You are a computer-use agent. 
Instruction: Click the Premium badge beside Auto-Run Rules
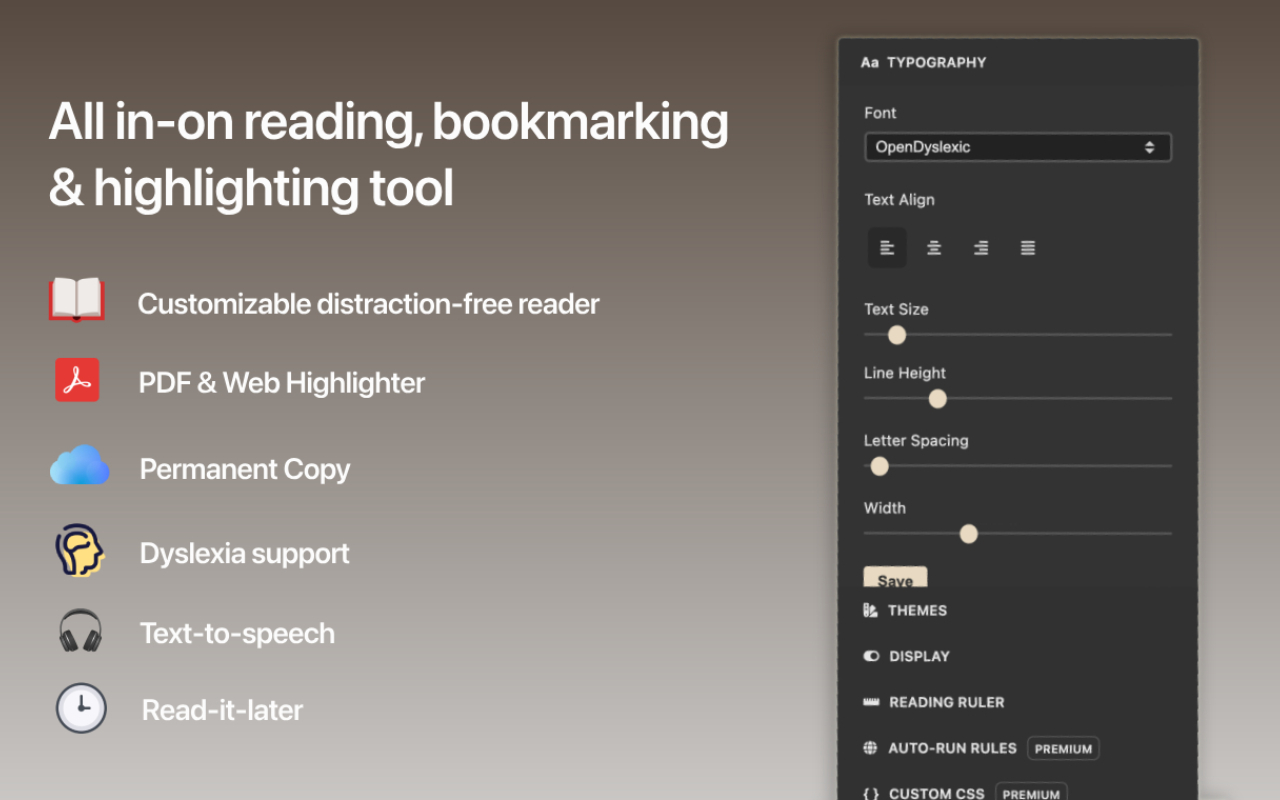1063,748
